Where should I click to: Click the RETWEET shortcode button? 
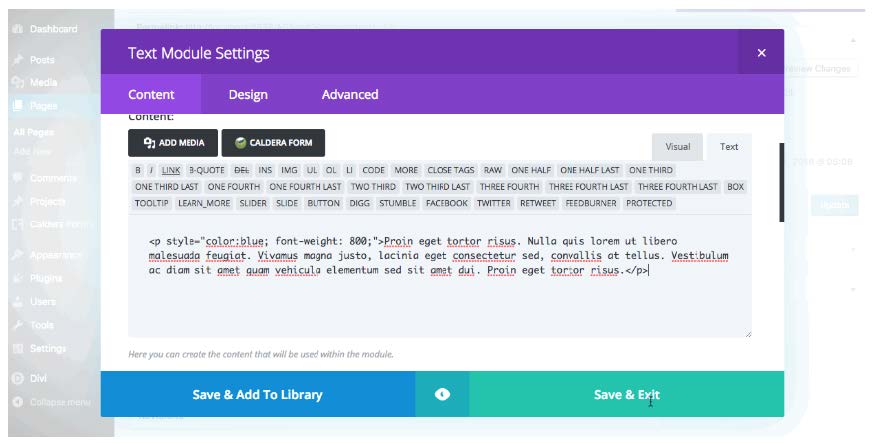tap(537, 203)
